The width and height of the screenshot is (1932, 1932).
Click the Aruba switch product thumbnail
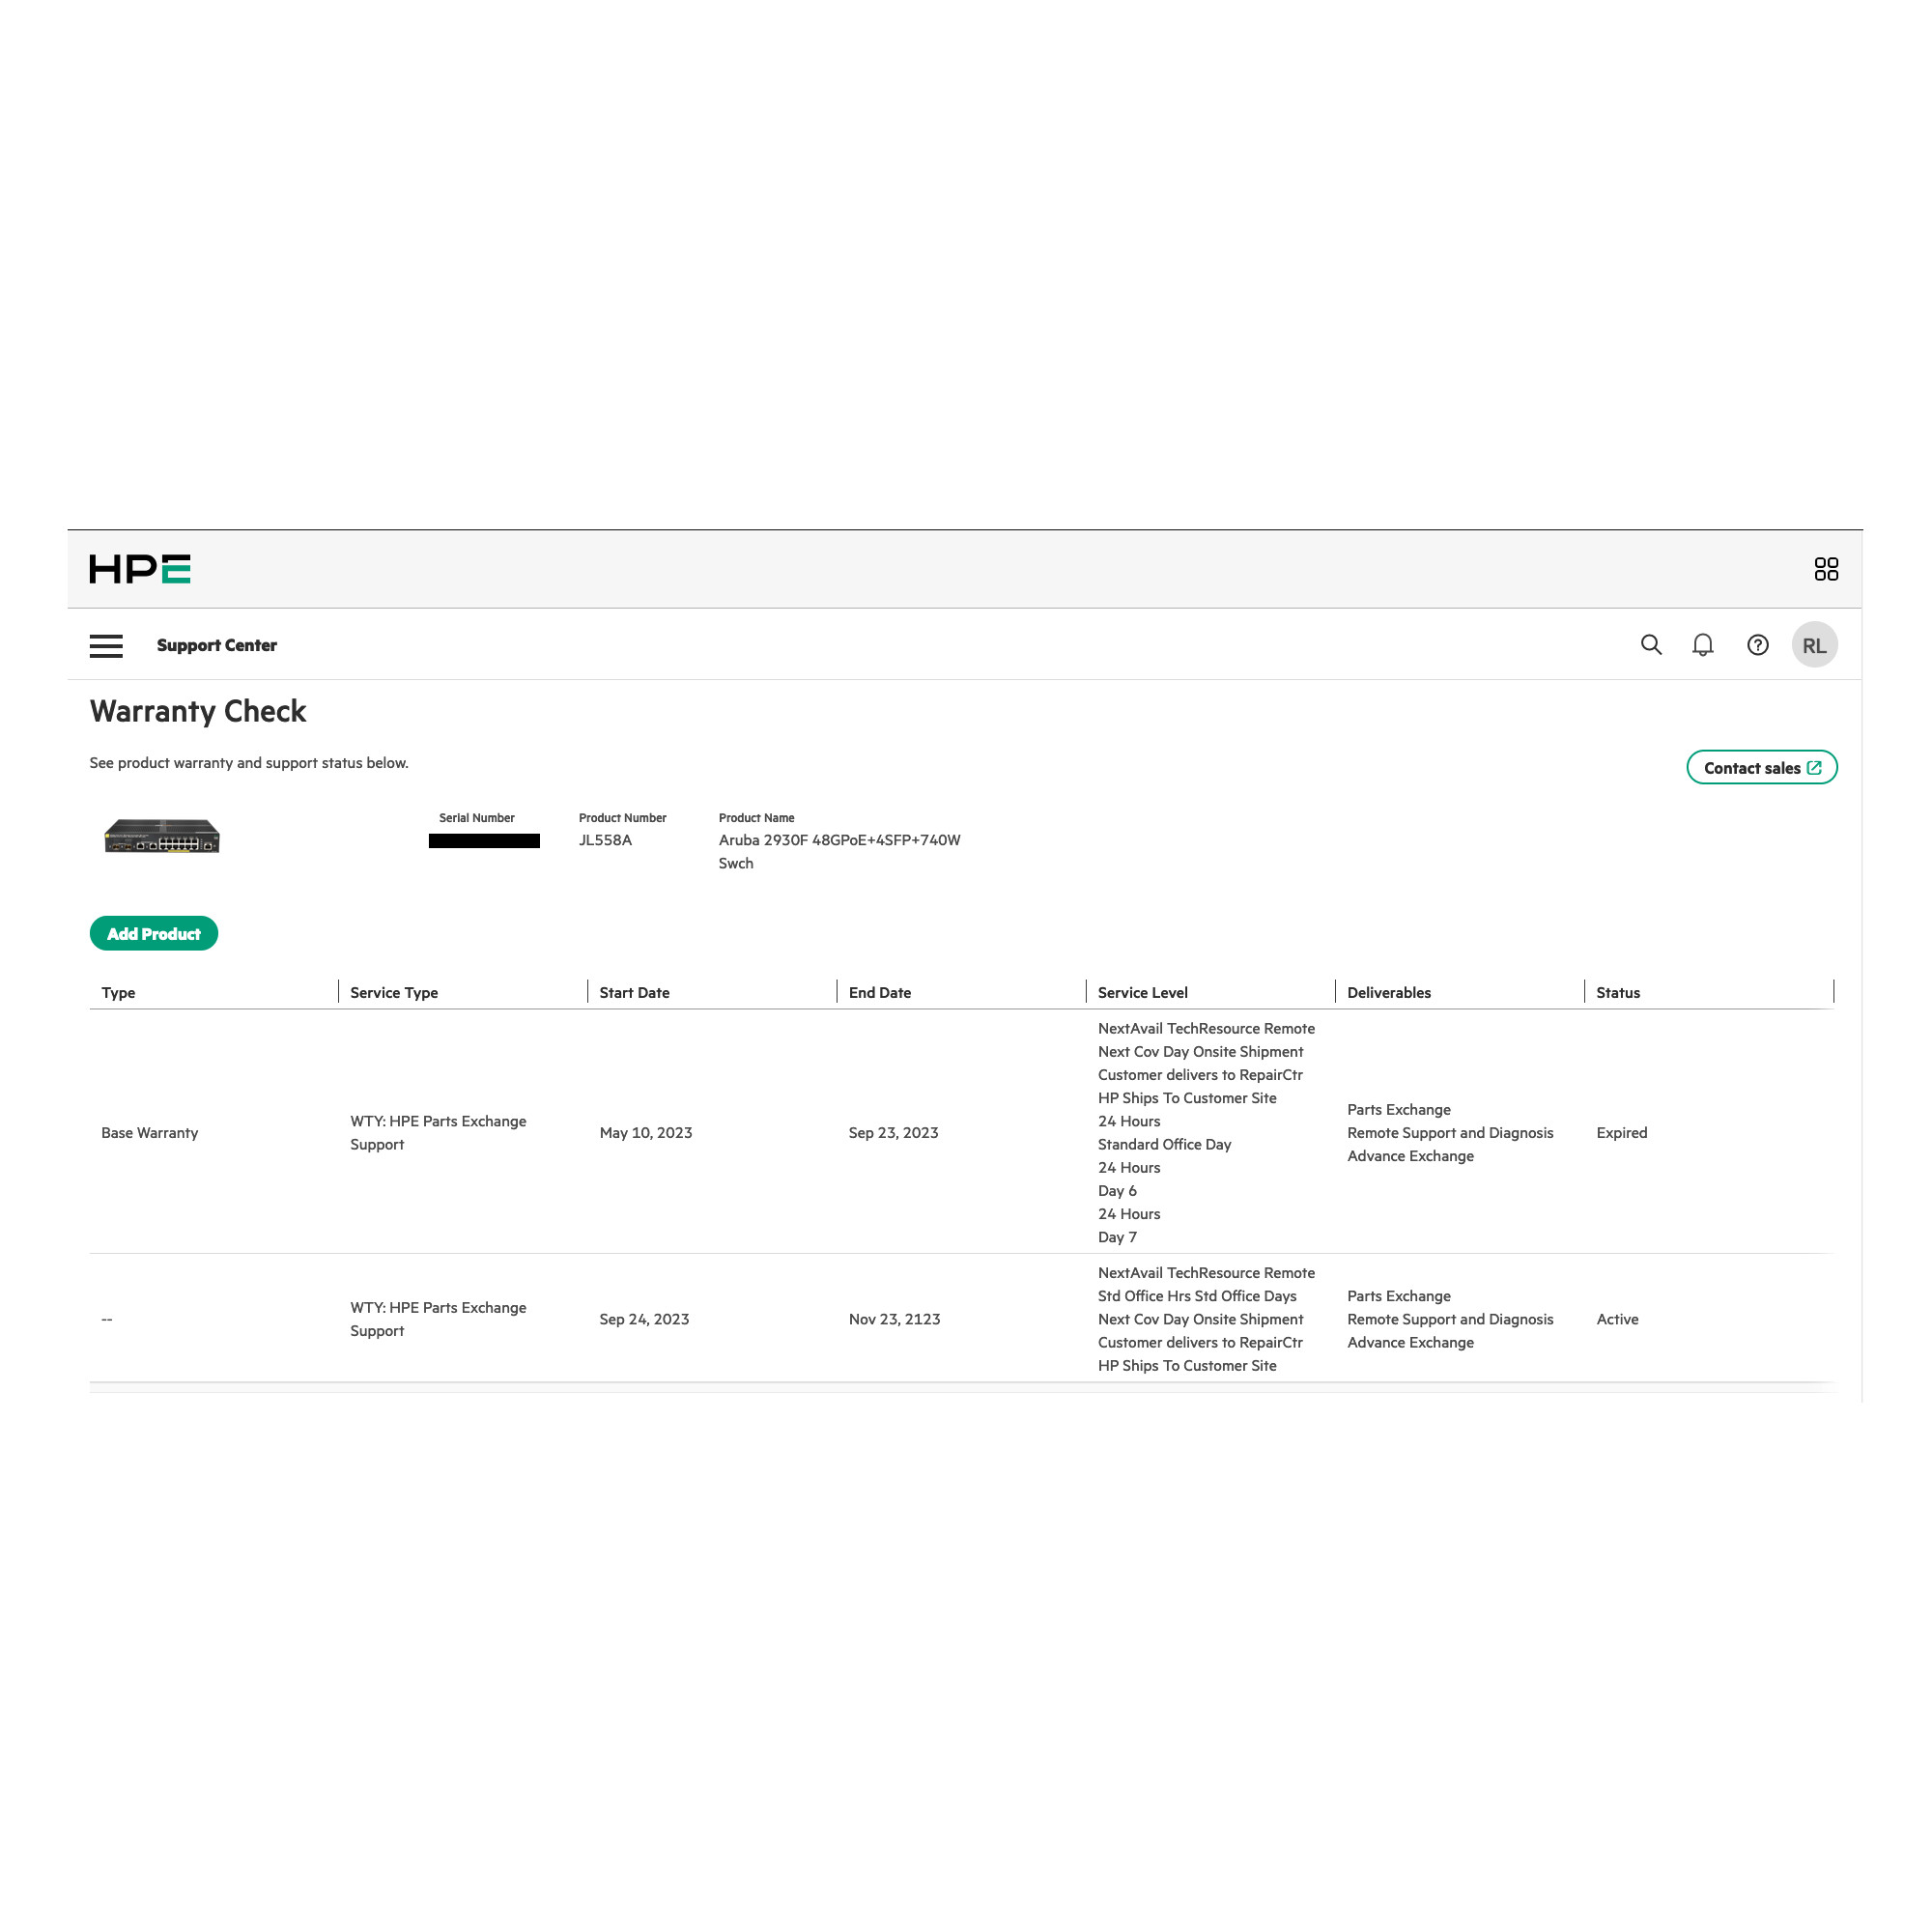[x=162, y=836]
